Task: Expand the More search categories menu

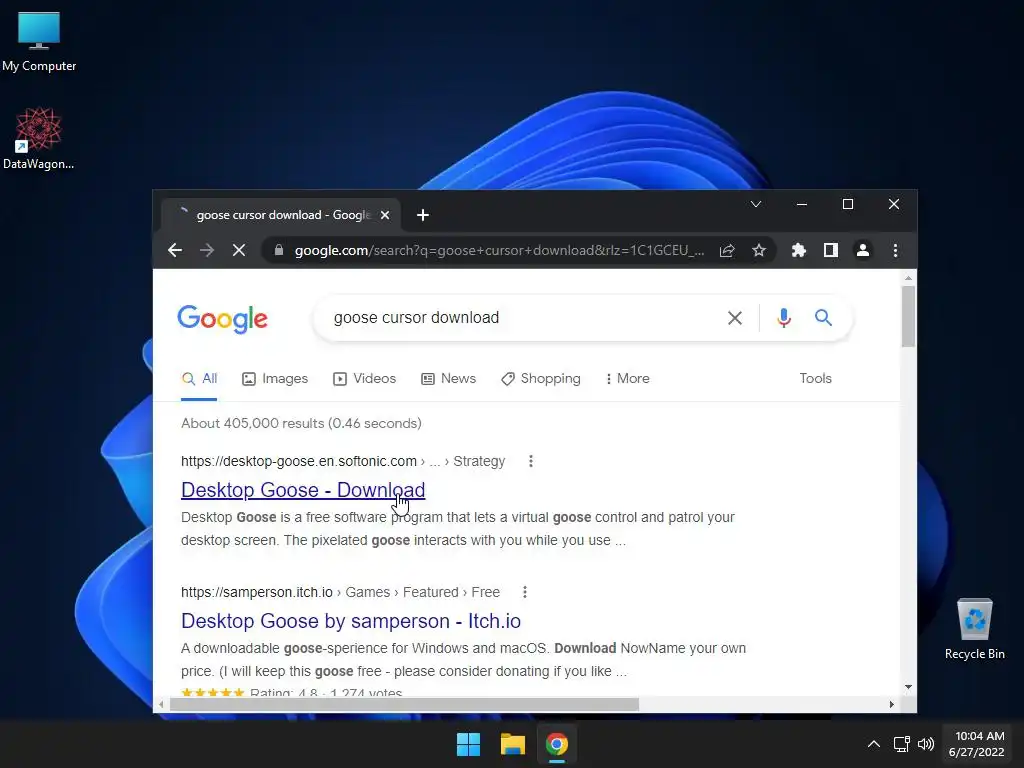Action: (628, 379)
